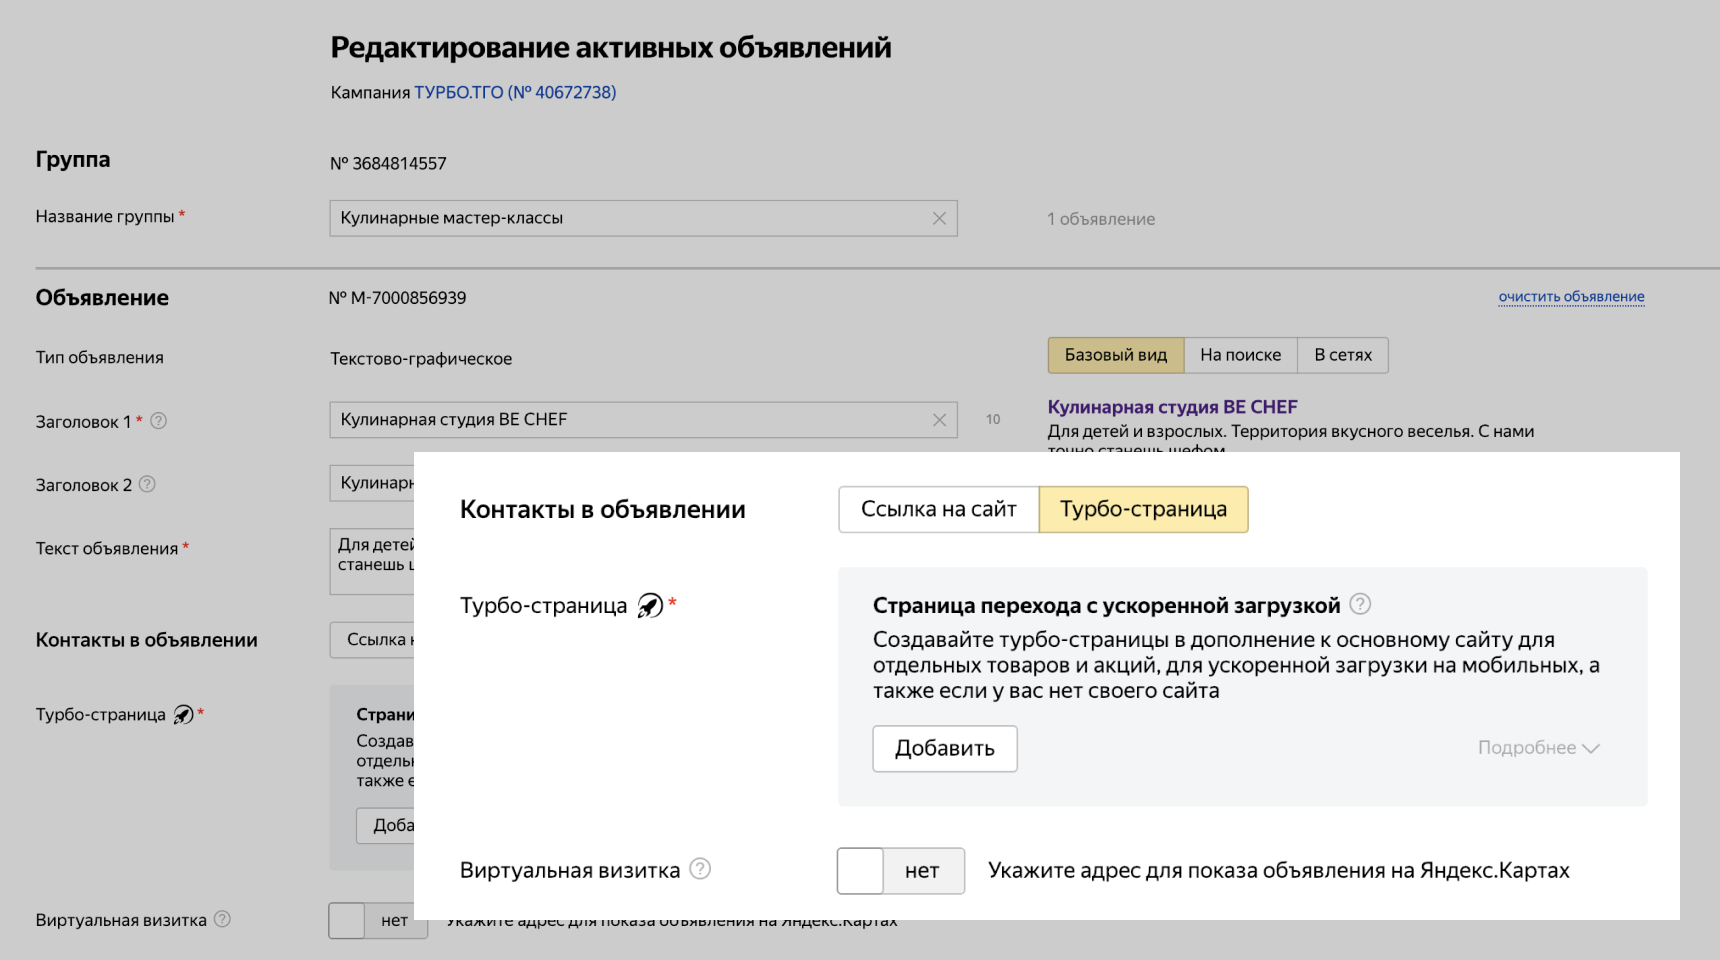This screenshot has width=1720, height=960.
Task: Choose the enlarged Турбо-страница tab button
Action: coord(1143,509)
